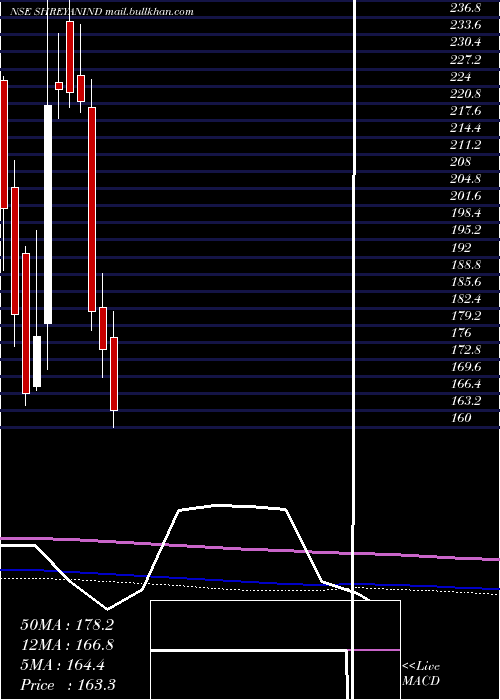This screenshot has width=500, height=700.
Task: Select the last red candlestick near 163
Action: pos(114,374)
